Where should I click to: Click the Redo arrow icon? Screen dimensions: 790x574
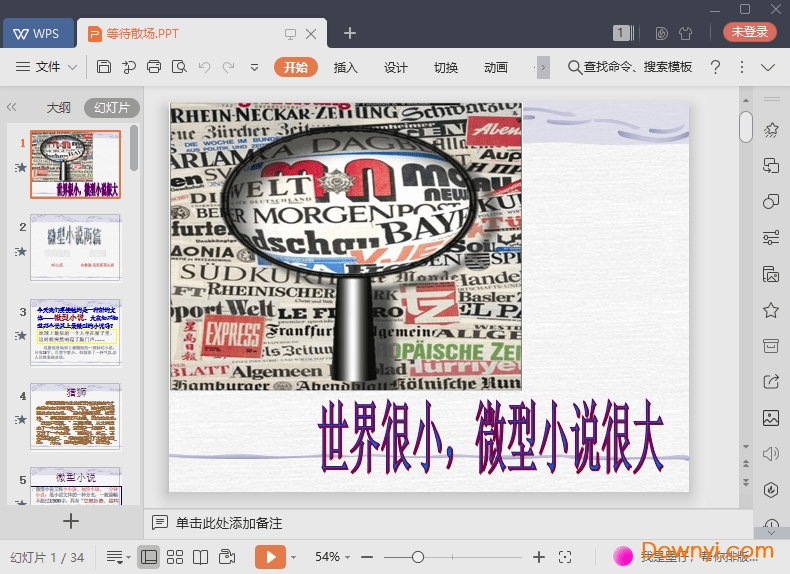coord(229,67)
